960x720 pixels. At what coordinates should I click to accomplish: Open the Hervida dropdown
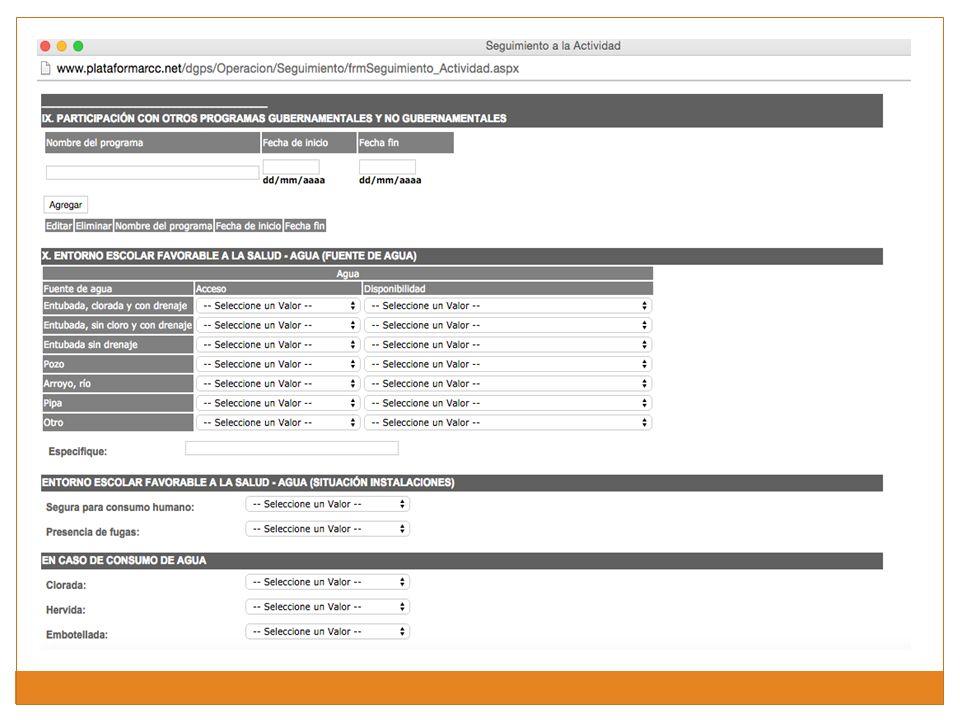point(328,607)
